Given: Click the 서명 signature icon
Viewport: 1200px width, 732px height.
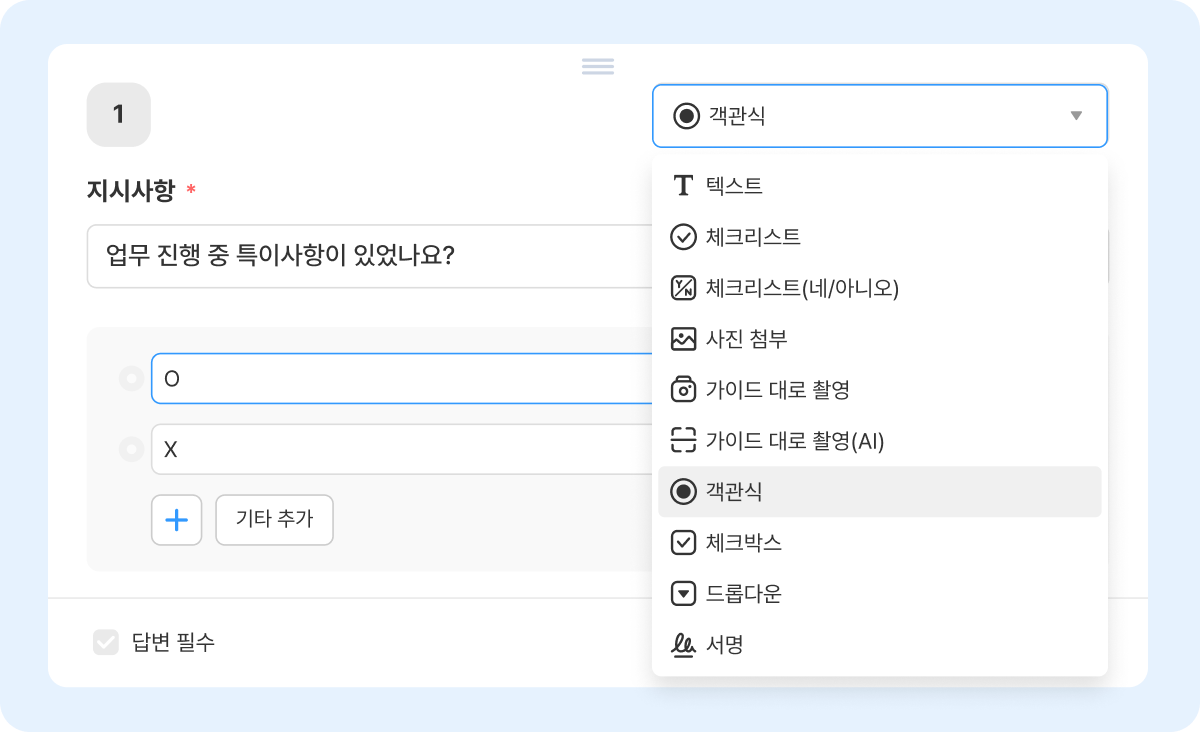Looking at the screenshot, I should pos(683,645).
